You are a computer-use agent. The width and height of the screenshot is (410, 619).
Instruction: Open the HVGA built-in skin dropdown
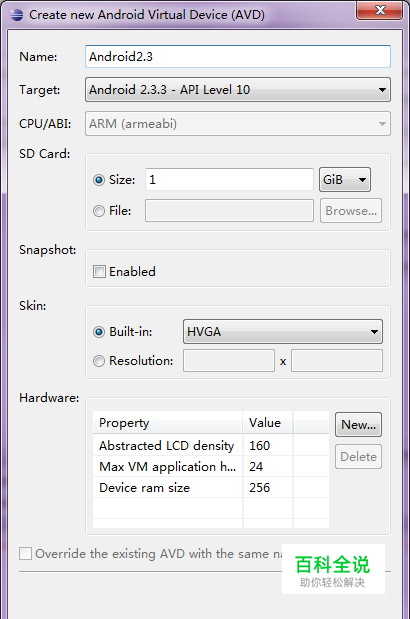point(283,332)
